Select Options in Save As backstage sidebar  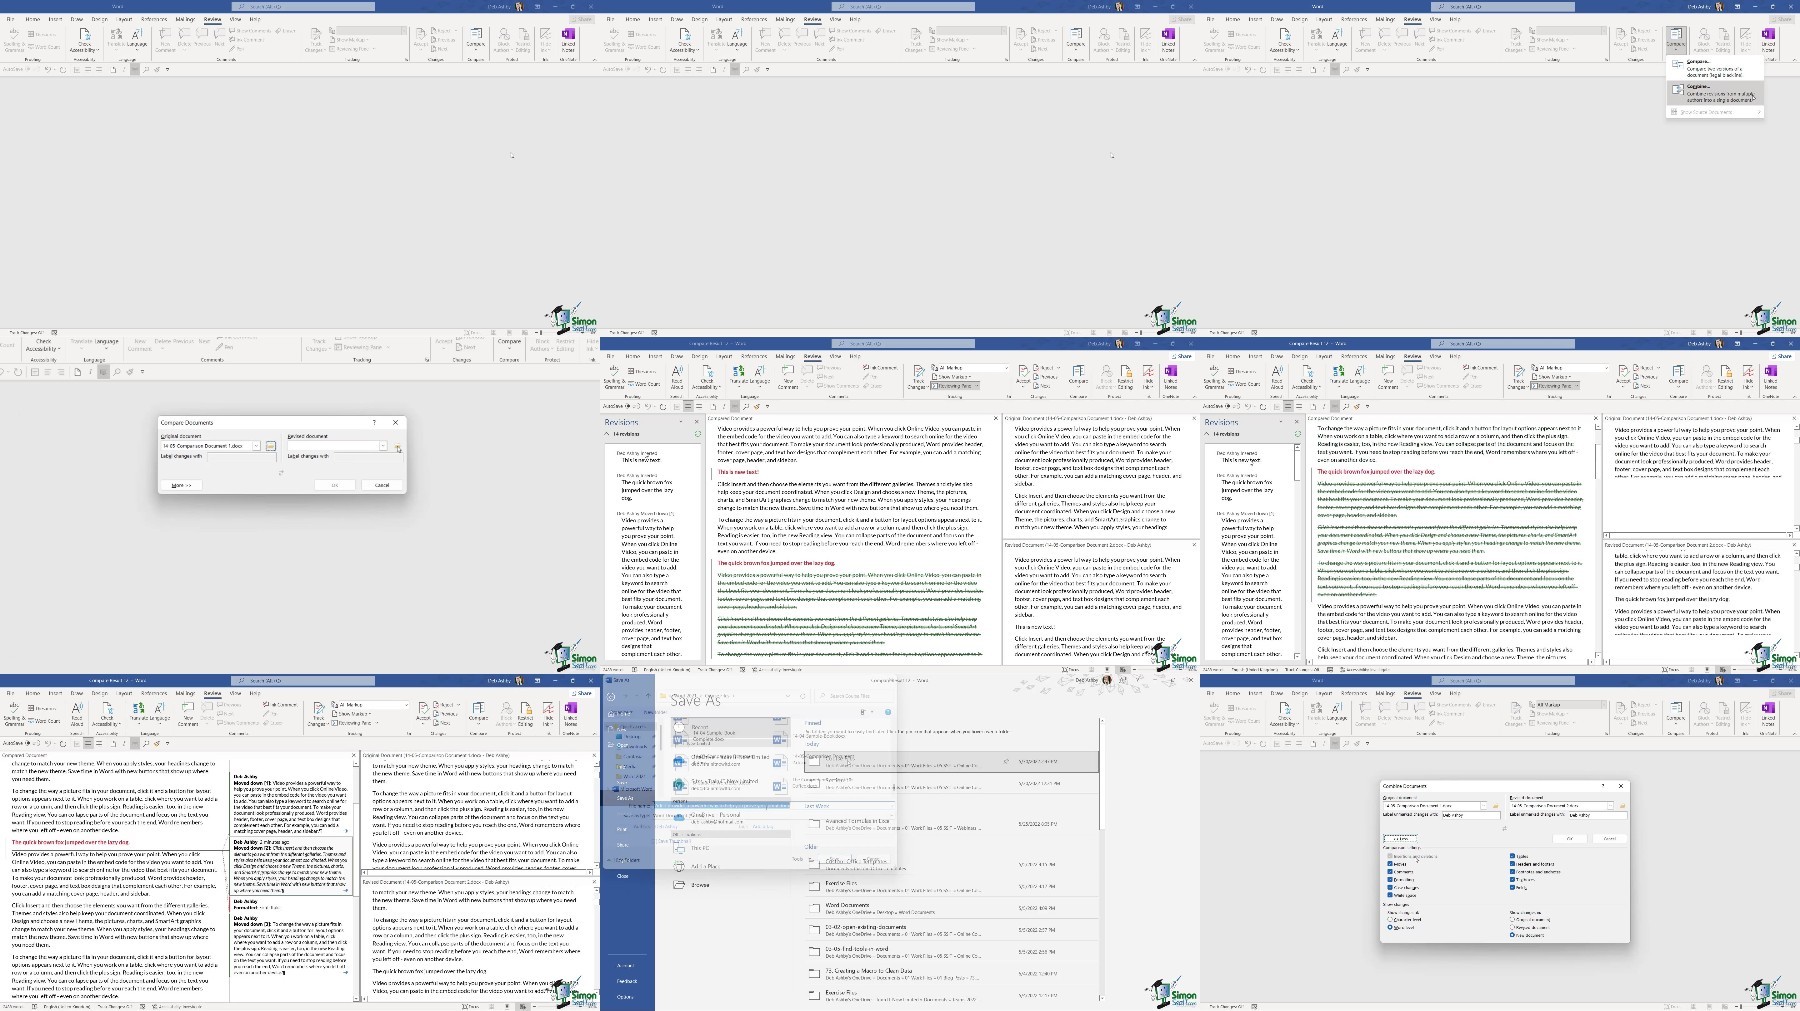(x=625, y=997)
